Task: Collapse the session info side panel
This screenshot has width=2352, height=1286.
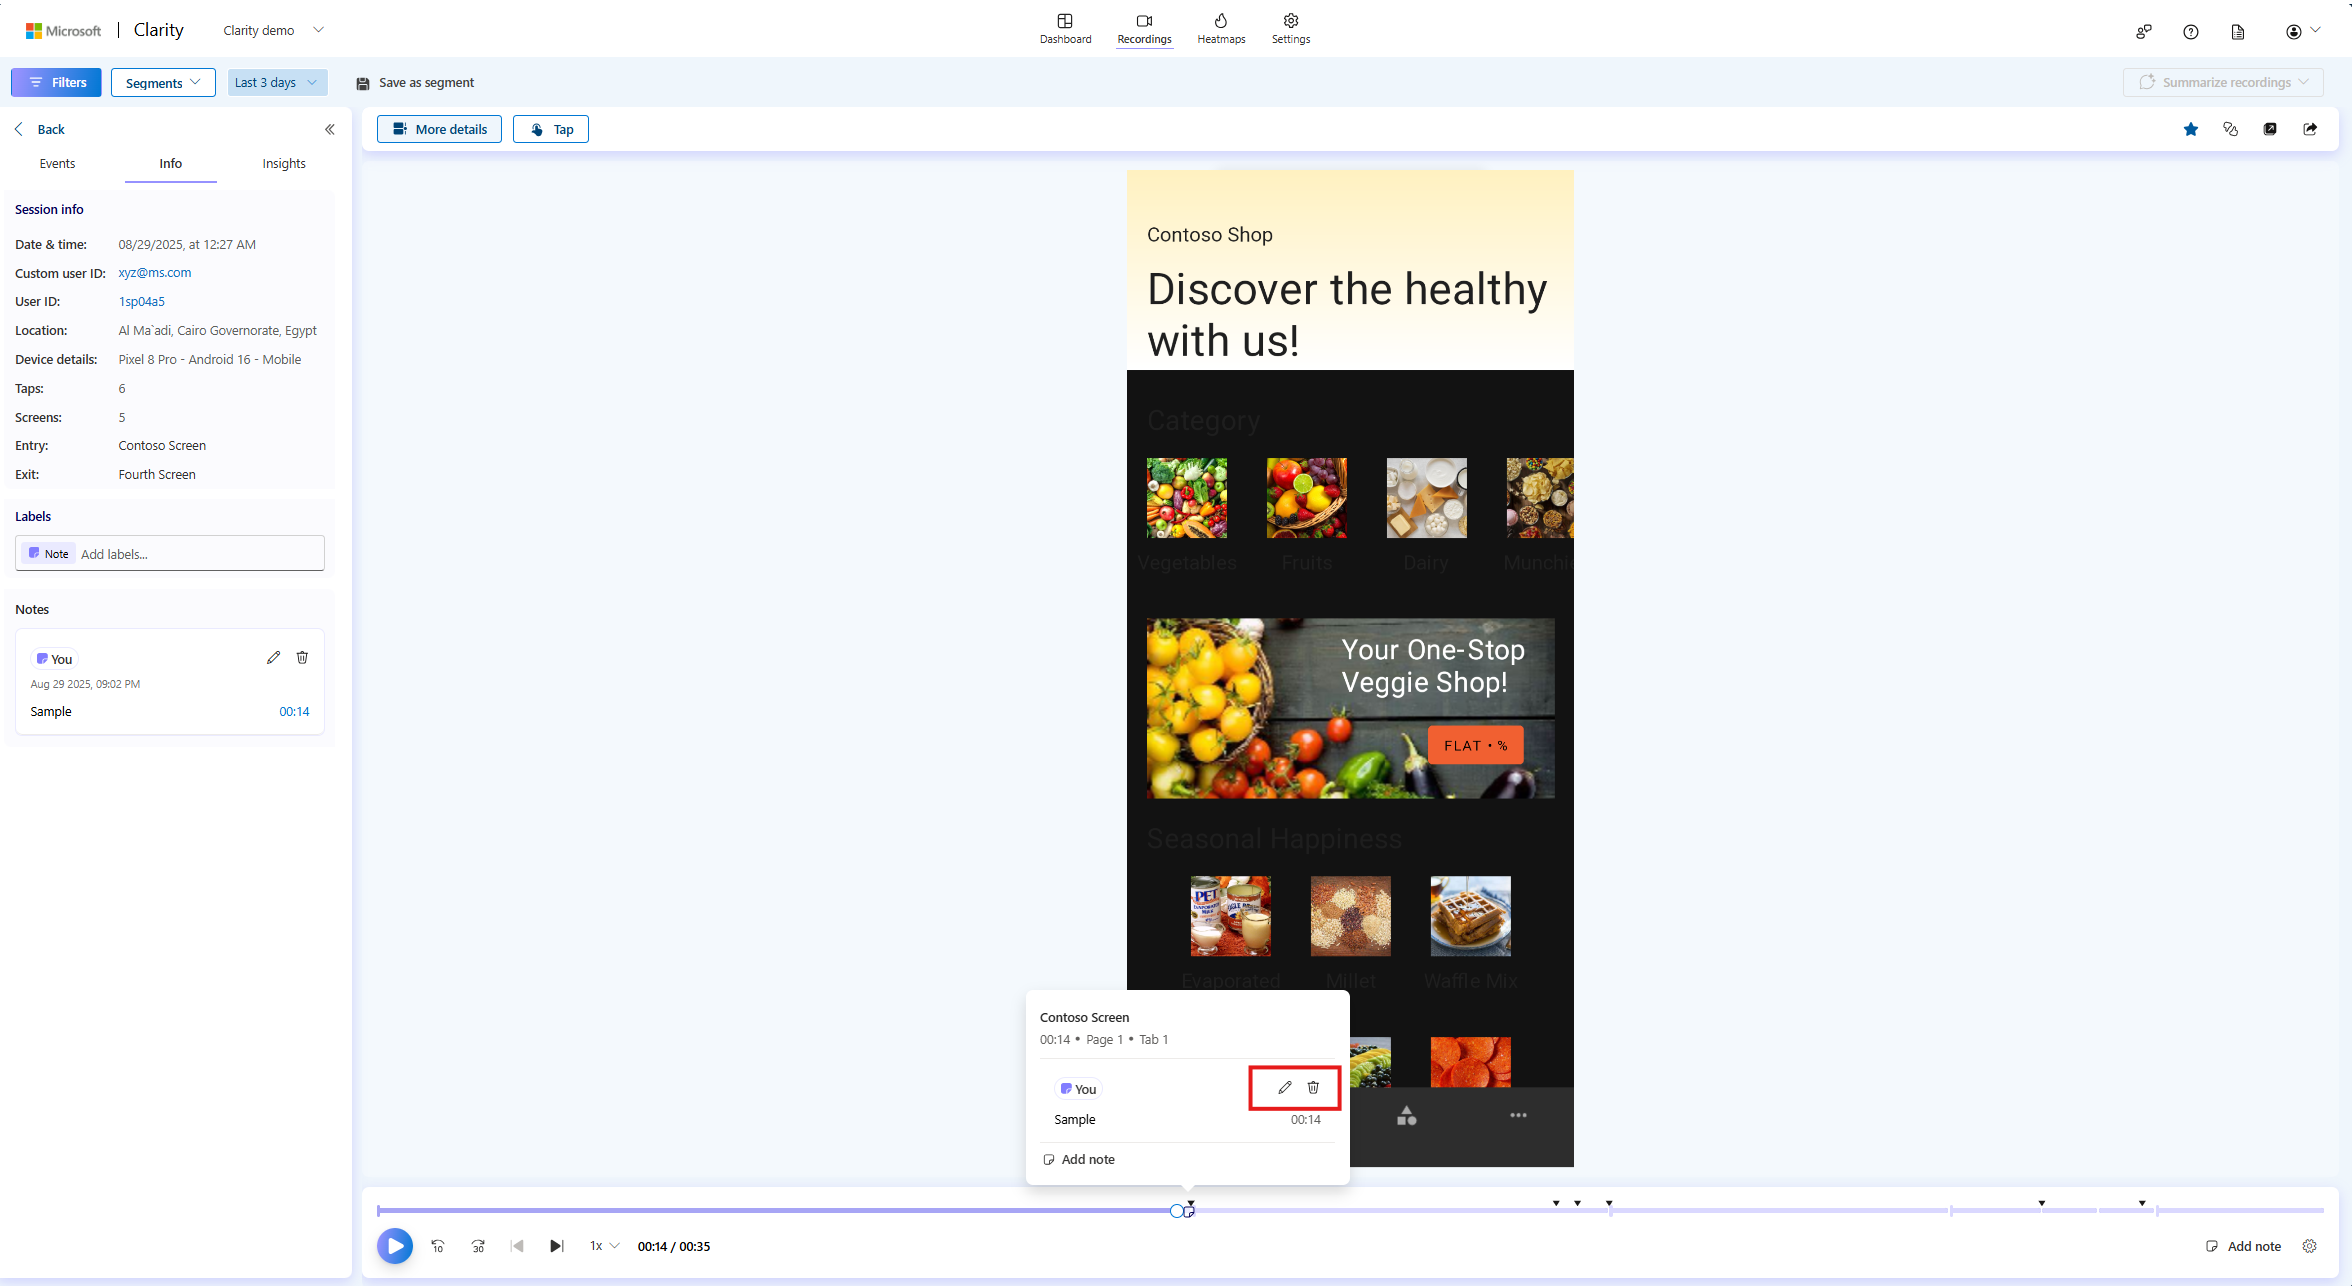Action: click(329, 129)
